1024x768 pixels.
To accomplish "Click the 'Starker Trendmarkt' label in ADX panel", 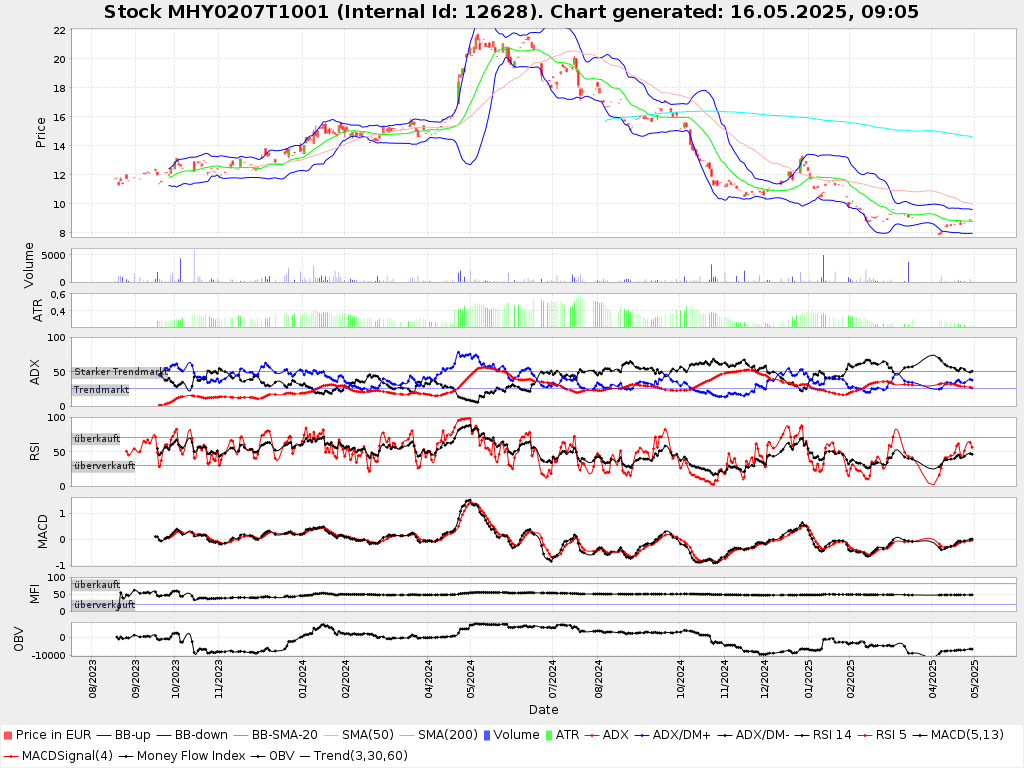I will 120,372.
